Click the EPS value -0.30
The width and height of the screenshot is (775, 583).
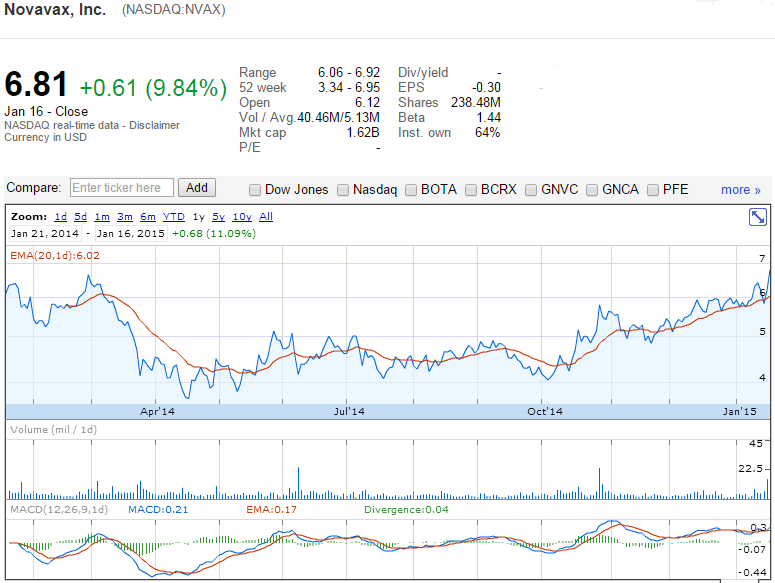click(486, 87)
